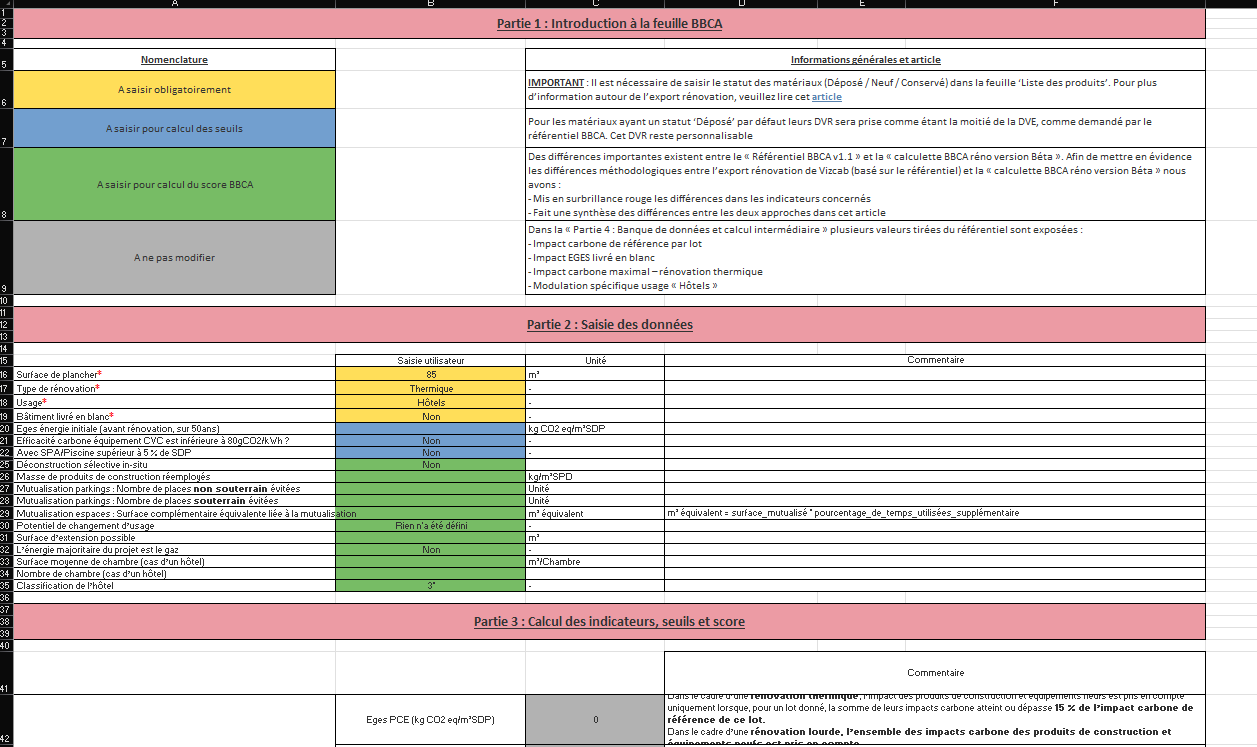
Task: Select 'Non' for énergie majoritaire est le gaz
Action: pos(431,549)
